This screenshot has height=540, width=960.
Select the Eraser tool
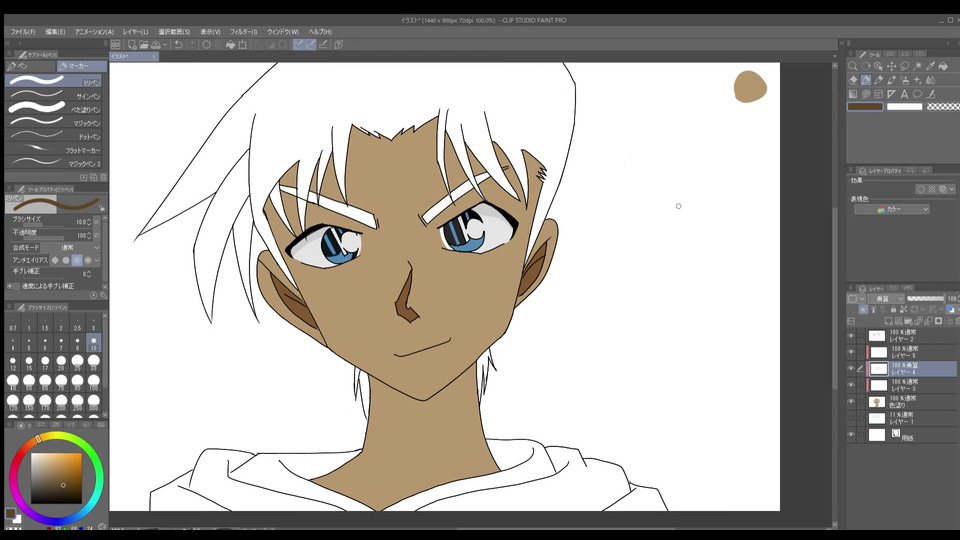[x=853, y=80]
